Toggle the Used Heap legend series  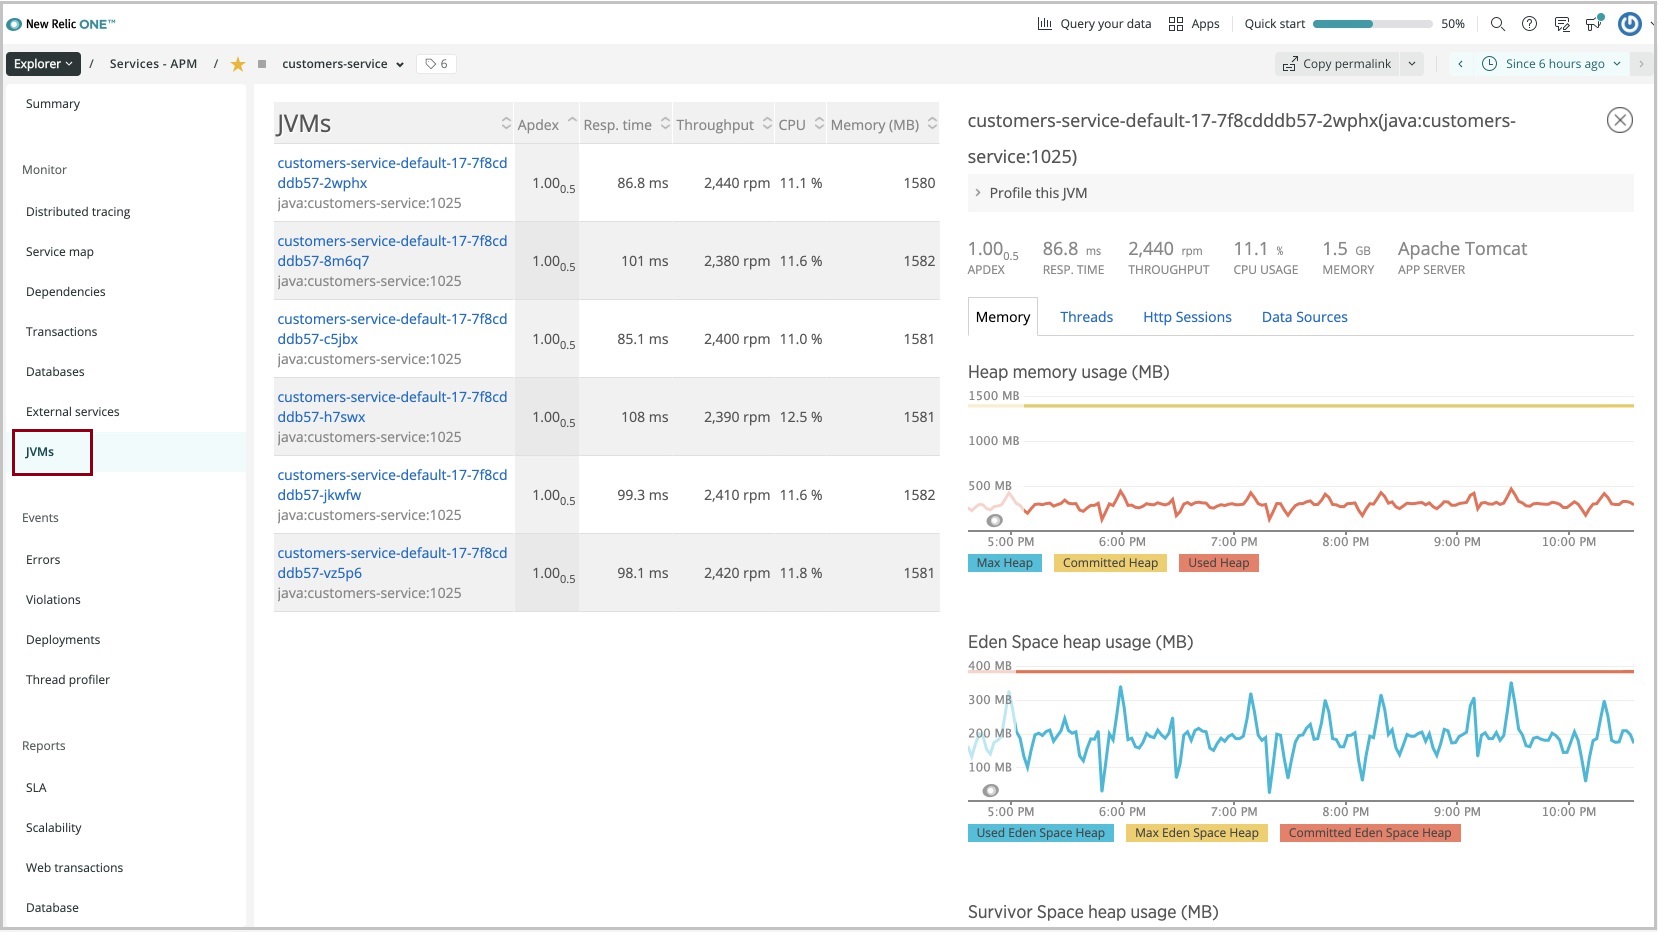[x=1218, y=563]
